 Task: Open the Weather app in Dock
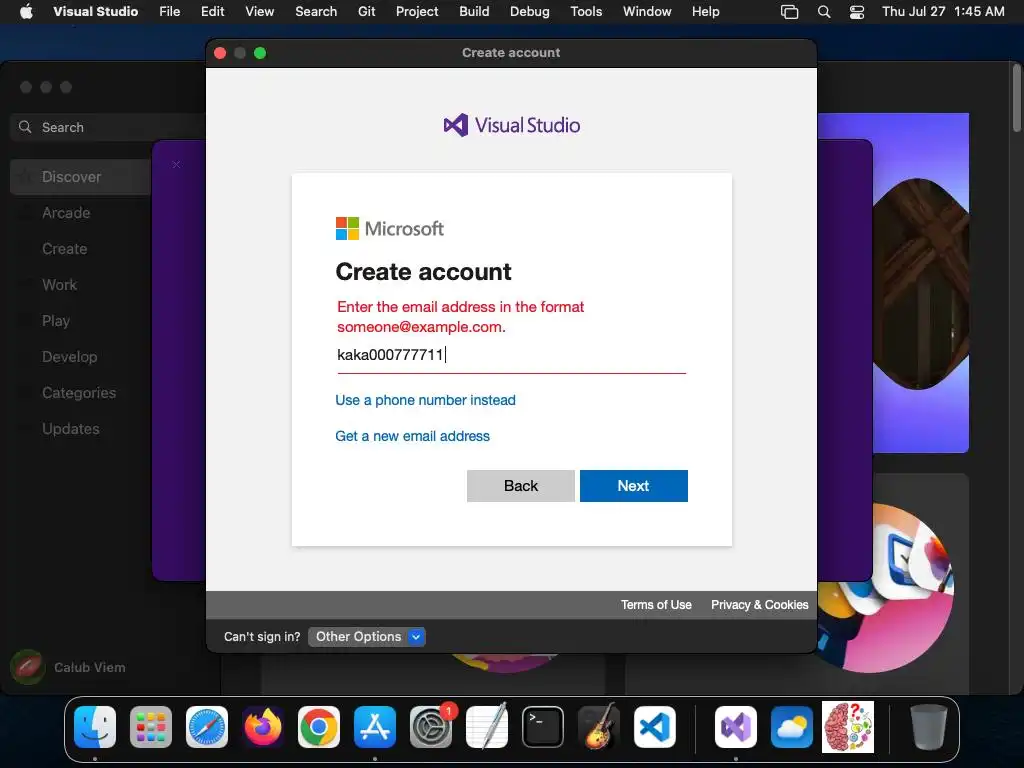[792, 727]
